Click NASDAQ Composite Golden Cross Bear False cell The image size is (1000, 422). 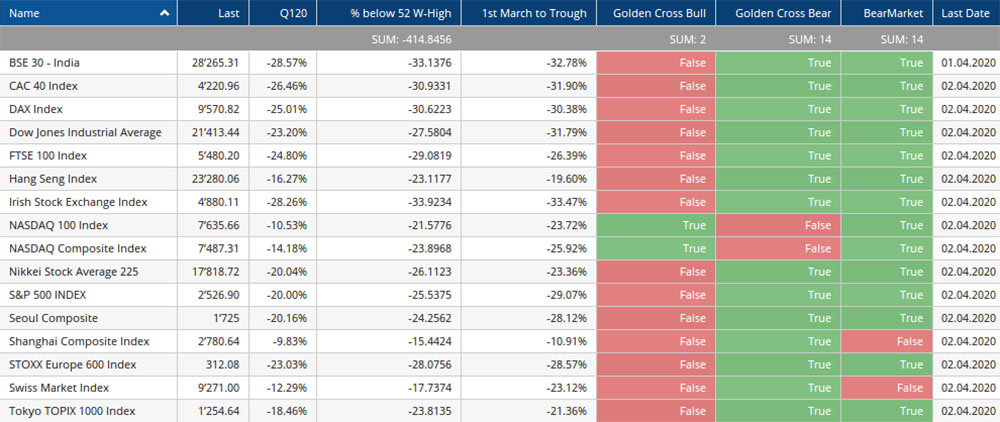(778, 248)
